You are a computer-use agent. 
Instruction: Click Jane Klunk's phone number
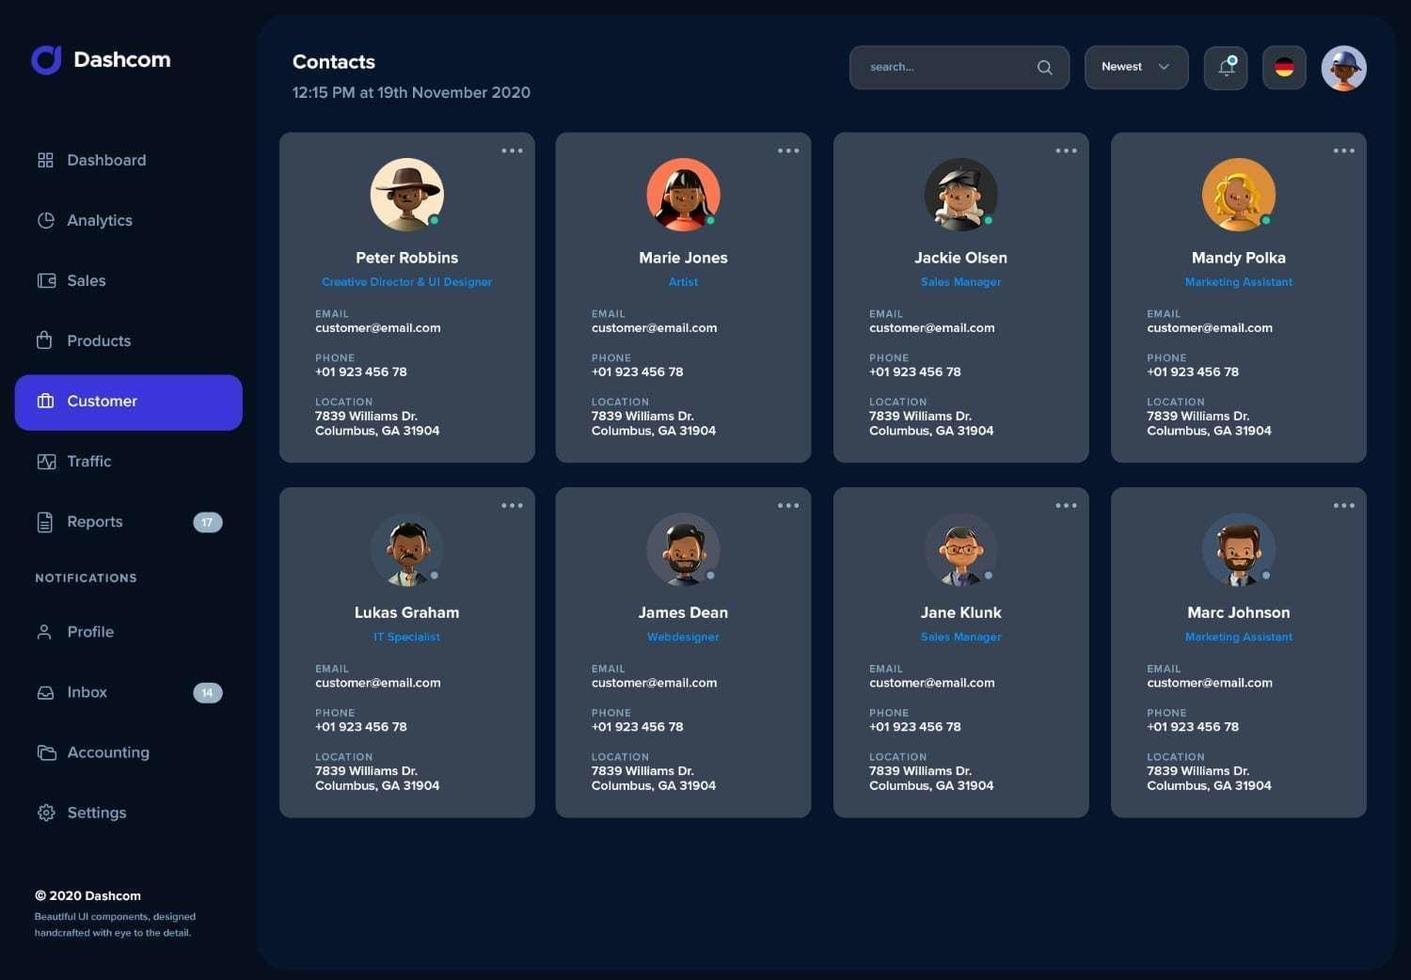(x=915, y=727)
